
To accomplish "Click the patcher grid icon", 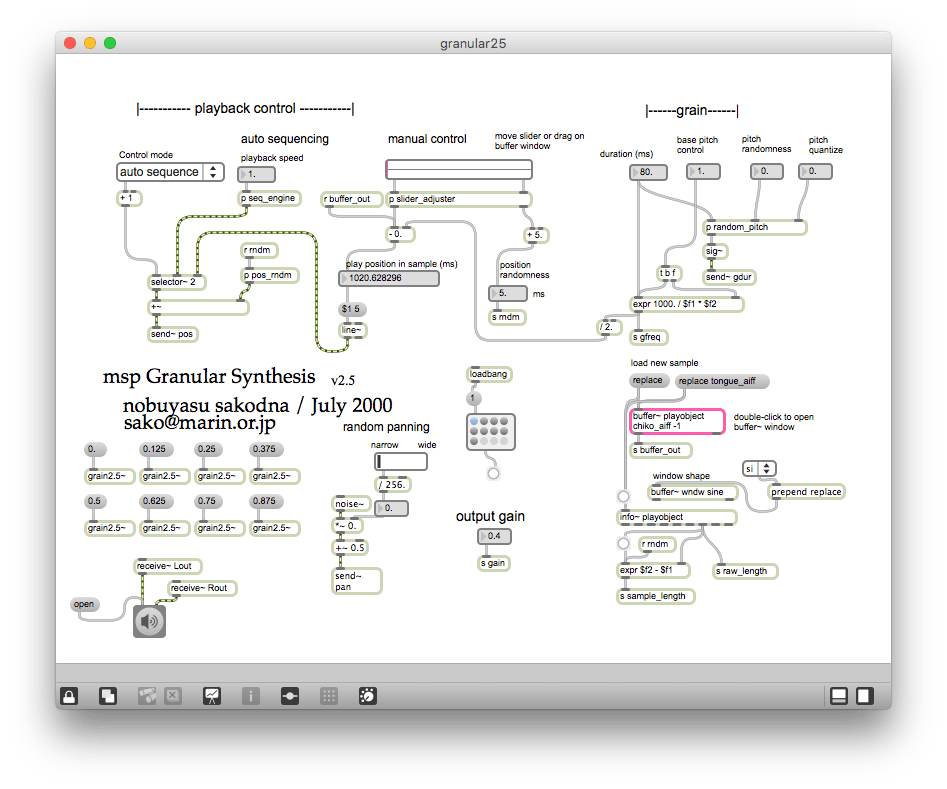I will [328, 696].
